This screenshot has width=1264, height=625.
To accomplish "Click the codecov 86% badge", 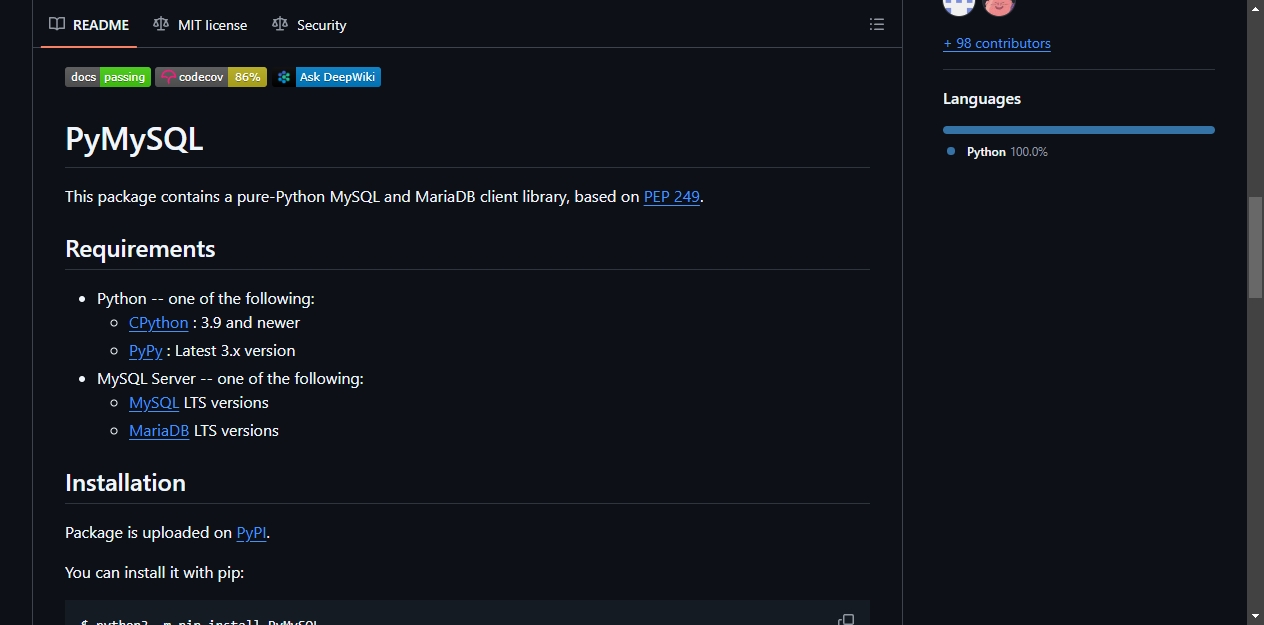I will coord(211,77).
